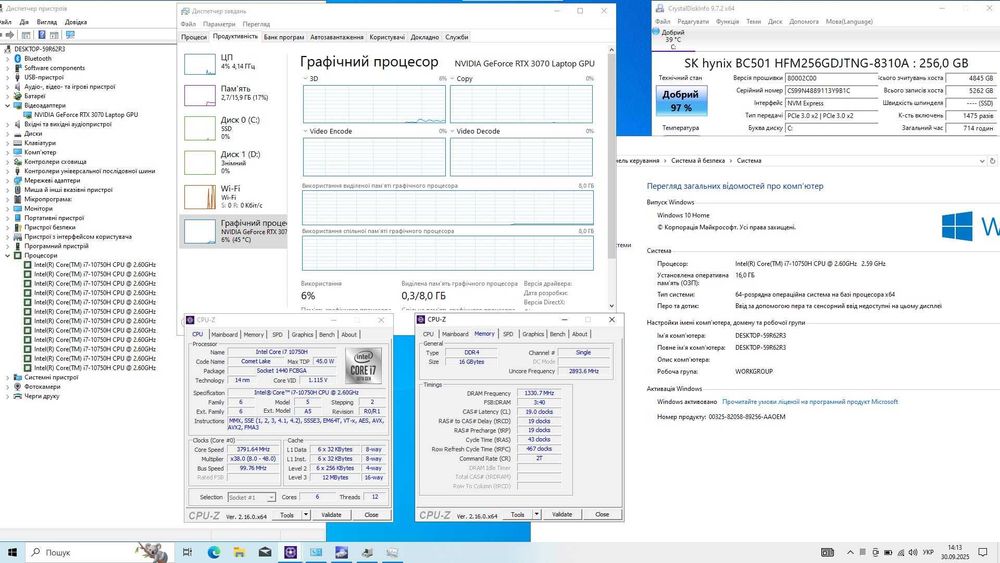Image resolution: width=1000 pixels, height=563 pixels.
Task: Expand the Клавіатури category
Action: tap(8, 143)
